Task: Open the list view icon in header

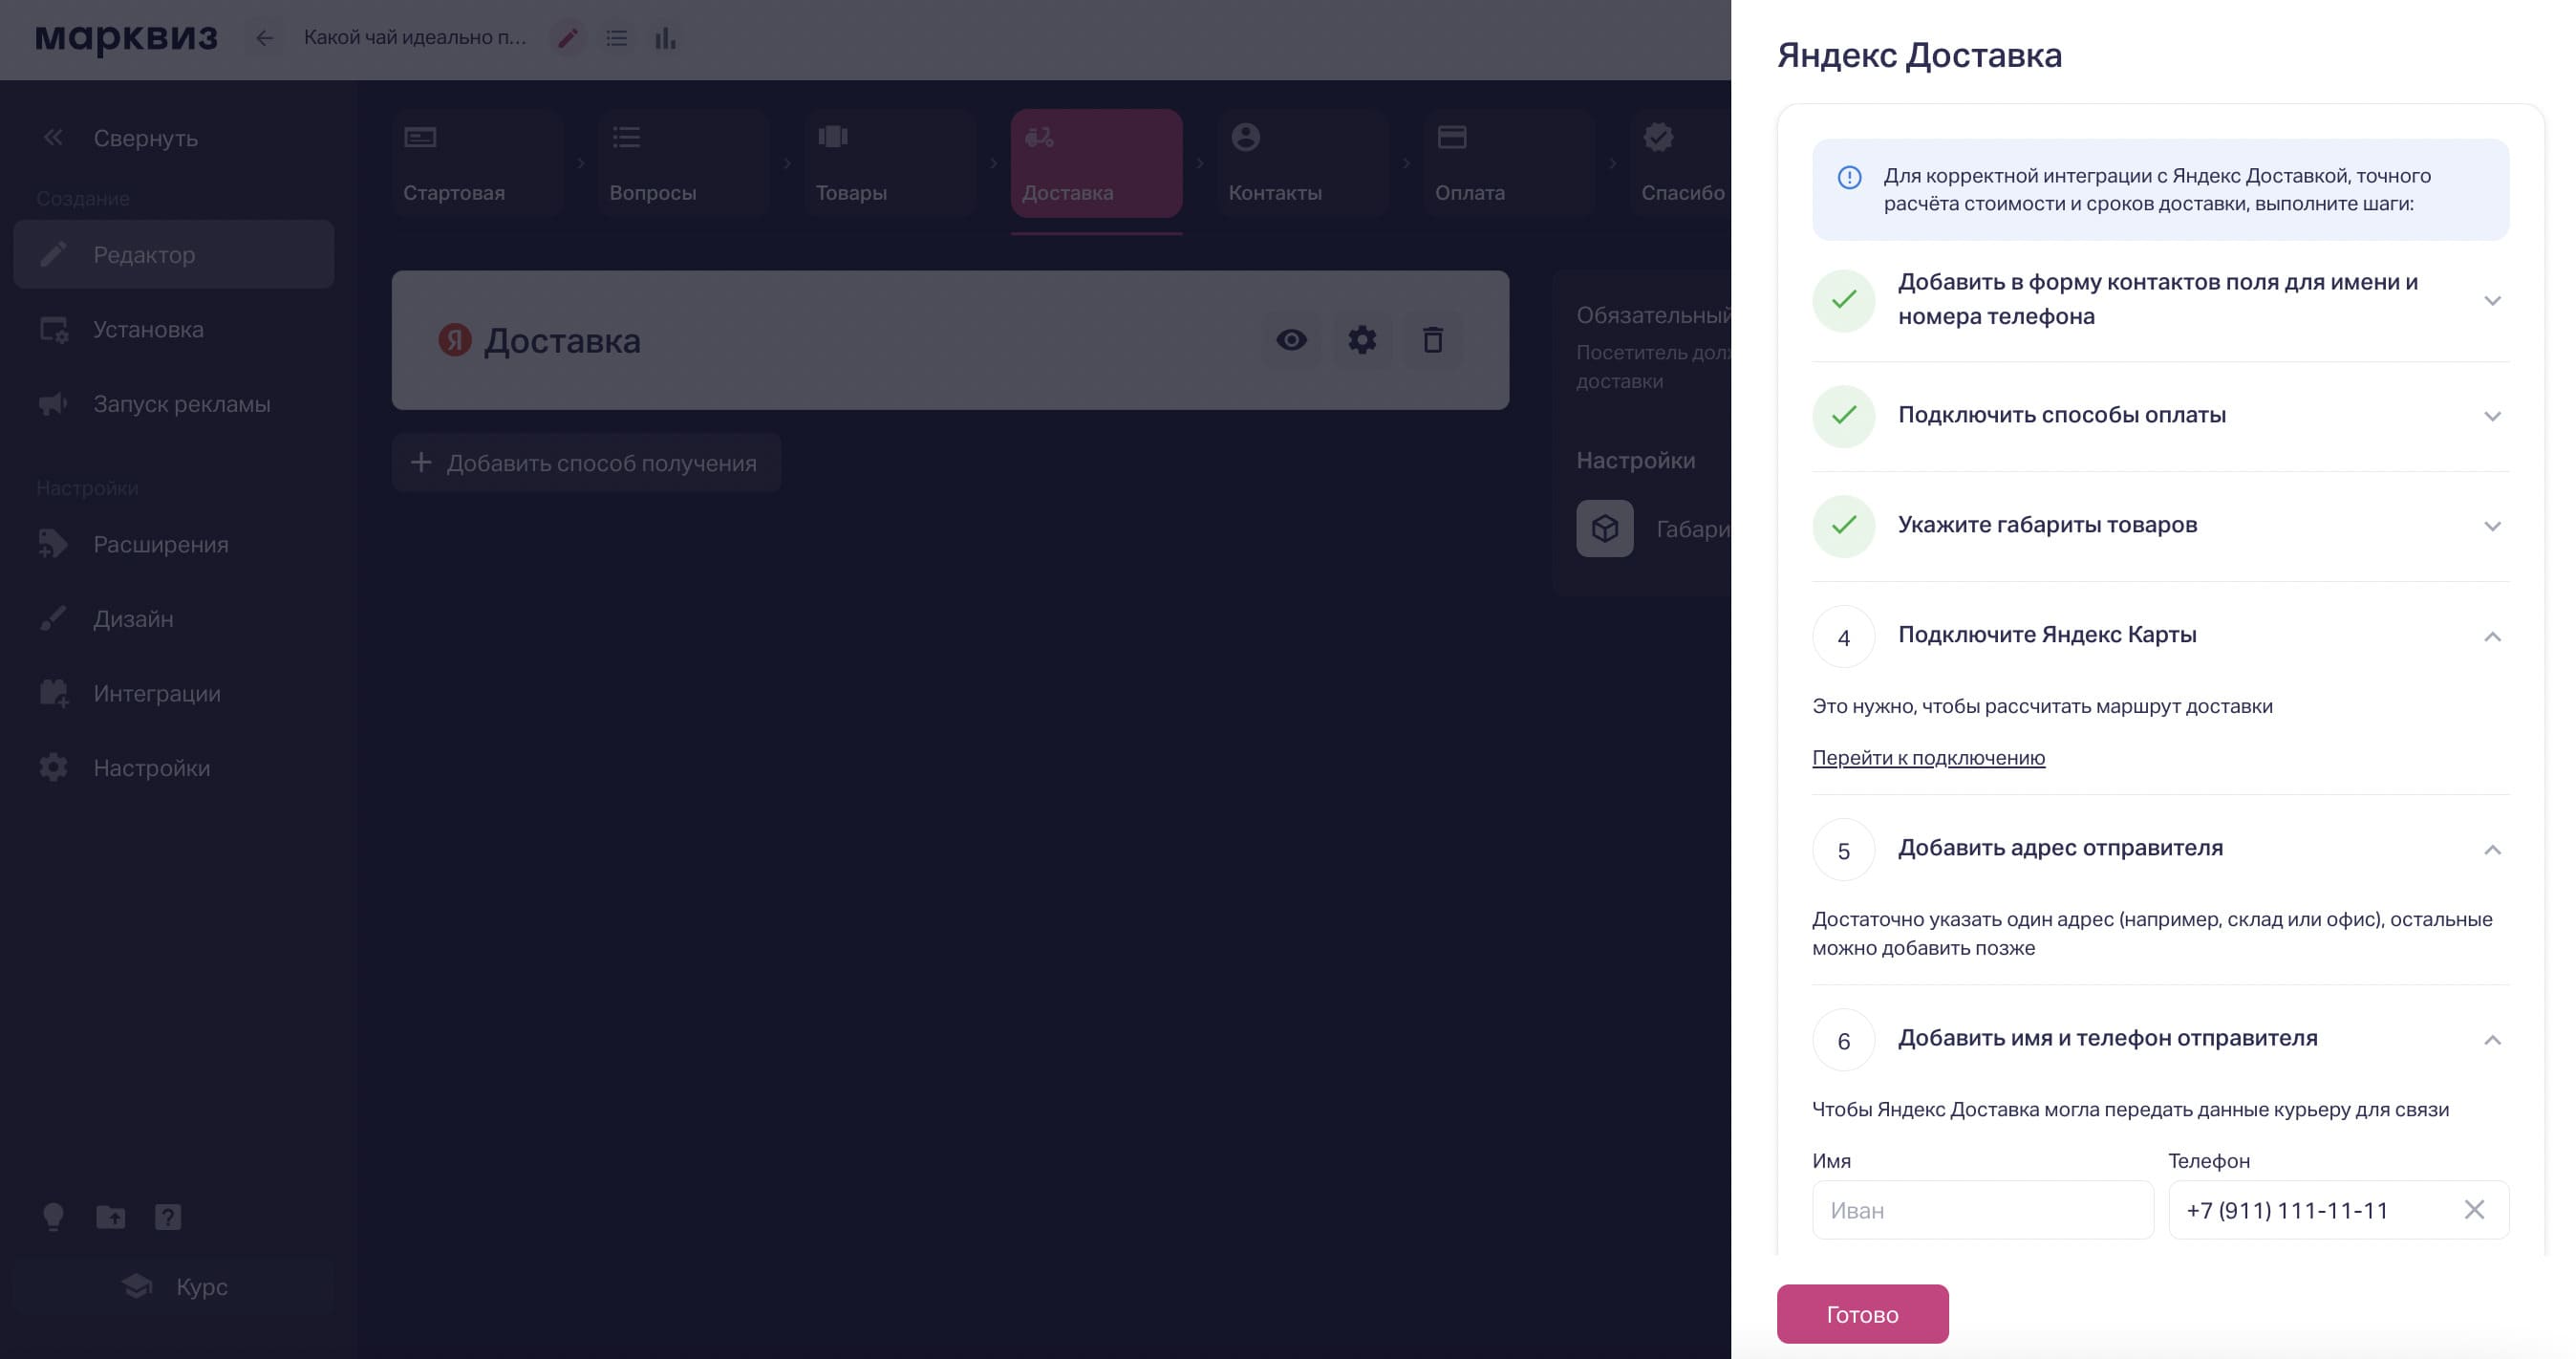Action: pos(616,38)
